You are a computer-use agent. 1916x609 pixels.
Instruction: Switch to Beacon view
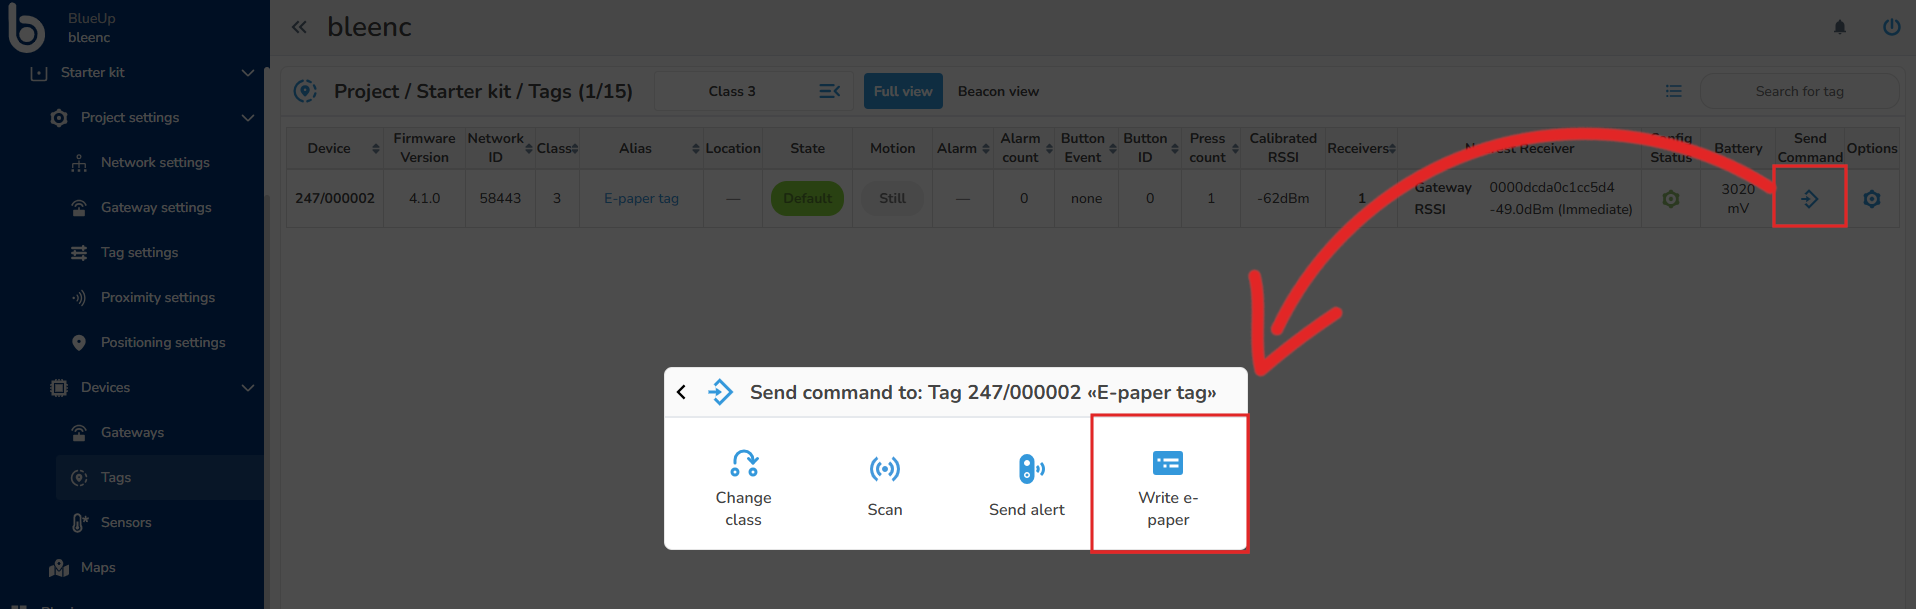click(x=998, y=91)
